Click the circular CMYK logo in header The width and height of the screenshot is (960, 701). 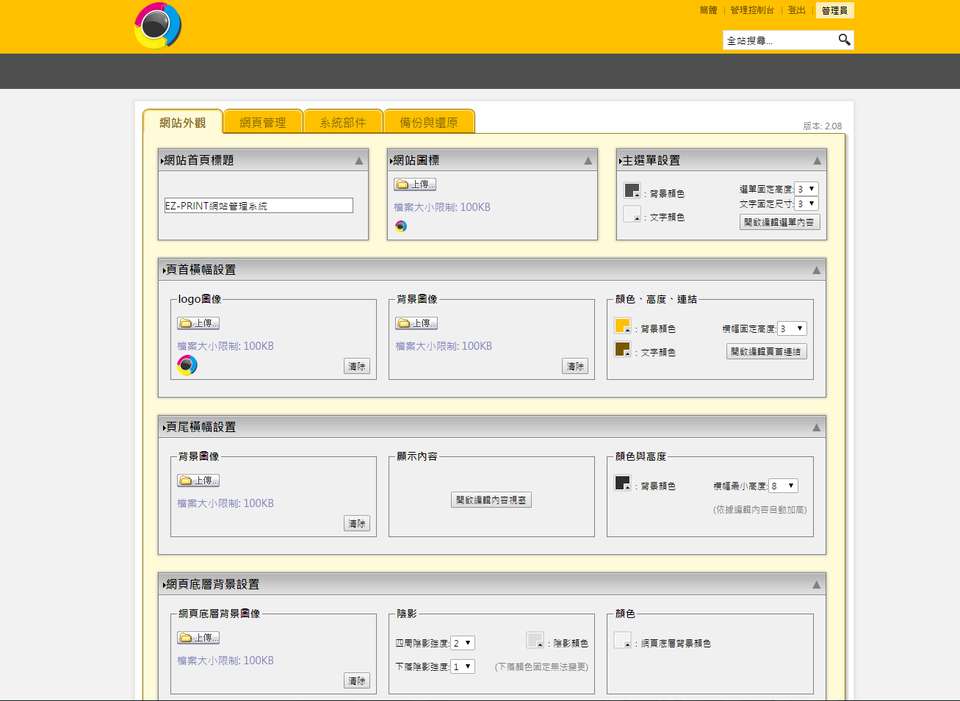(x=158, y=26)
